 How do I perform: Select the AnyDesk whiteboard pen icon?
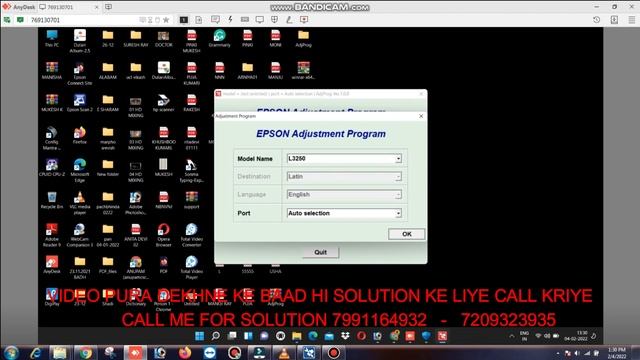pyautogui.click(x=289, y=20)
